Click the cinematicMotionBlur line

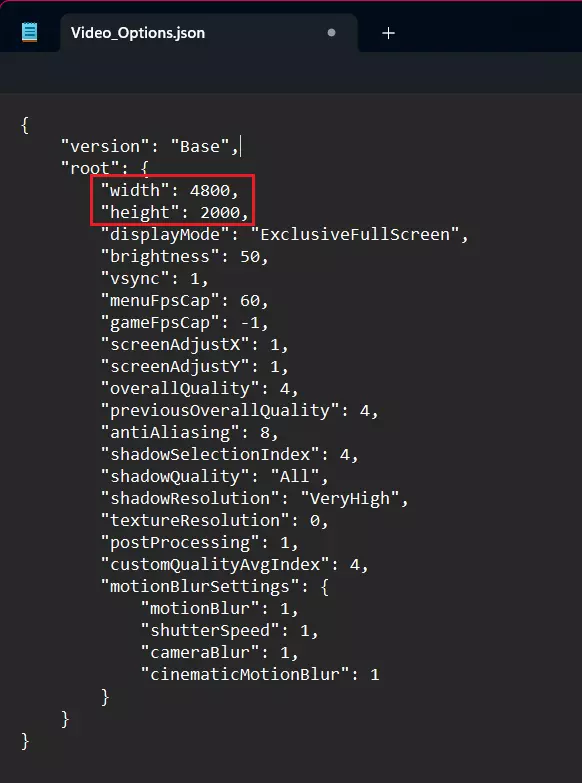[260, 674]
